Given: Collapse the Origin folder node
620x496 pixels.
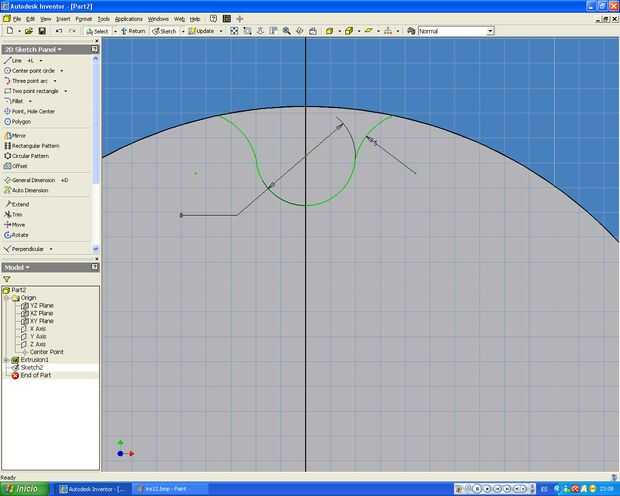Looking at the screenshot, I should tap(6, 298).
